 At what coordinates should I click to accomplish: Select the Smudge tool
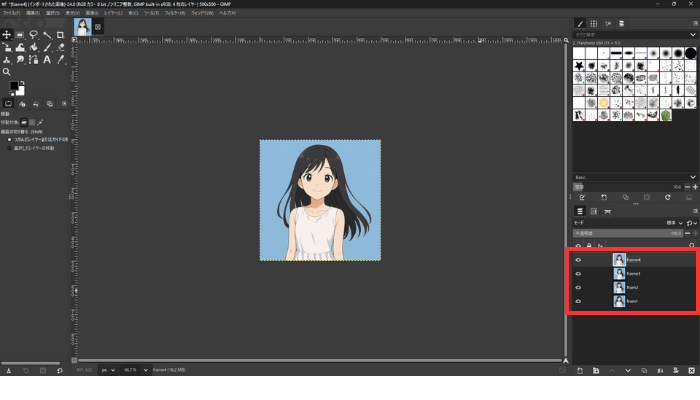pos(20,60)
